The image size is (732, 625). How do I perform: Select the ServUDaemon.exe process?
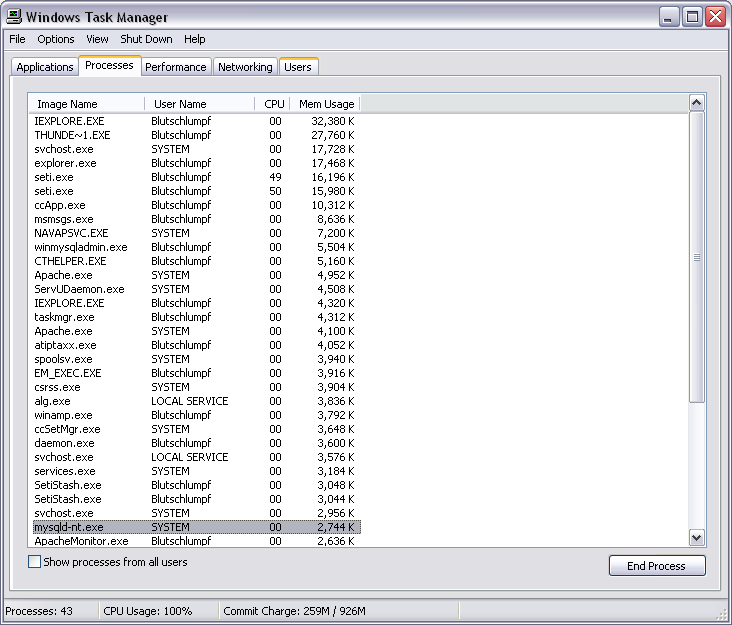(196, 289)
